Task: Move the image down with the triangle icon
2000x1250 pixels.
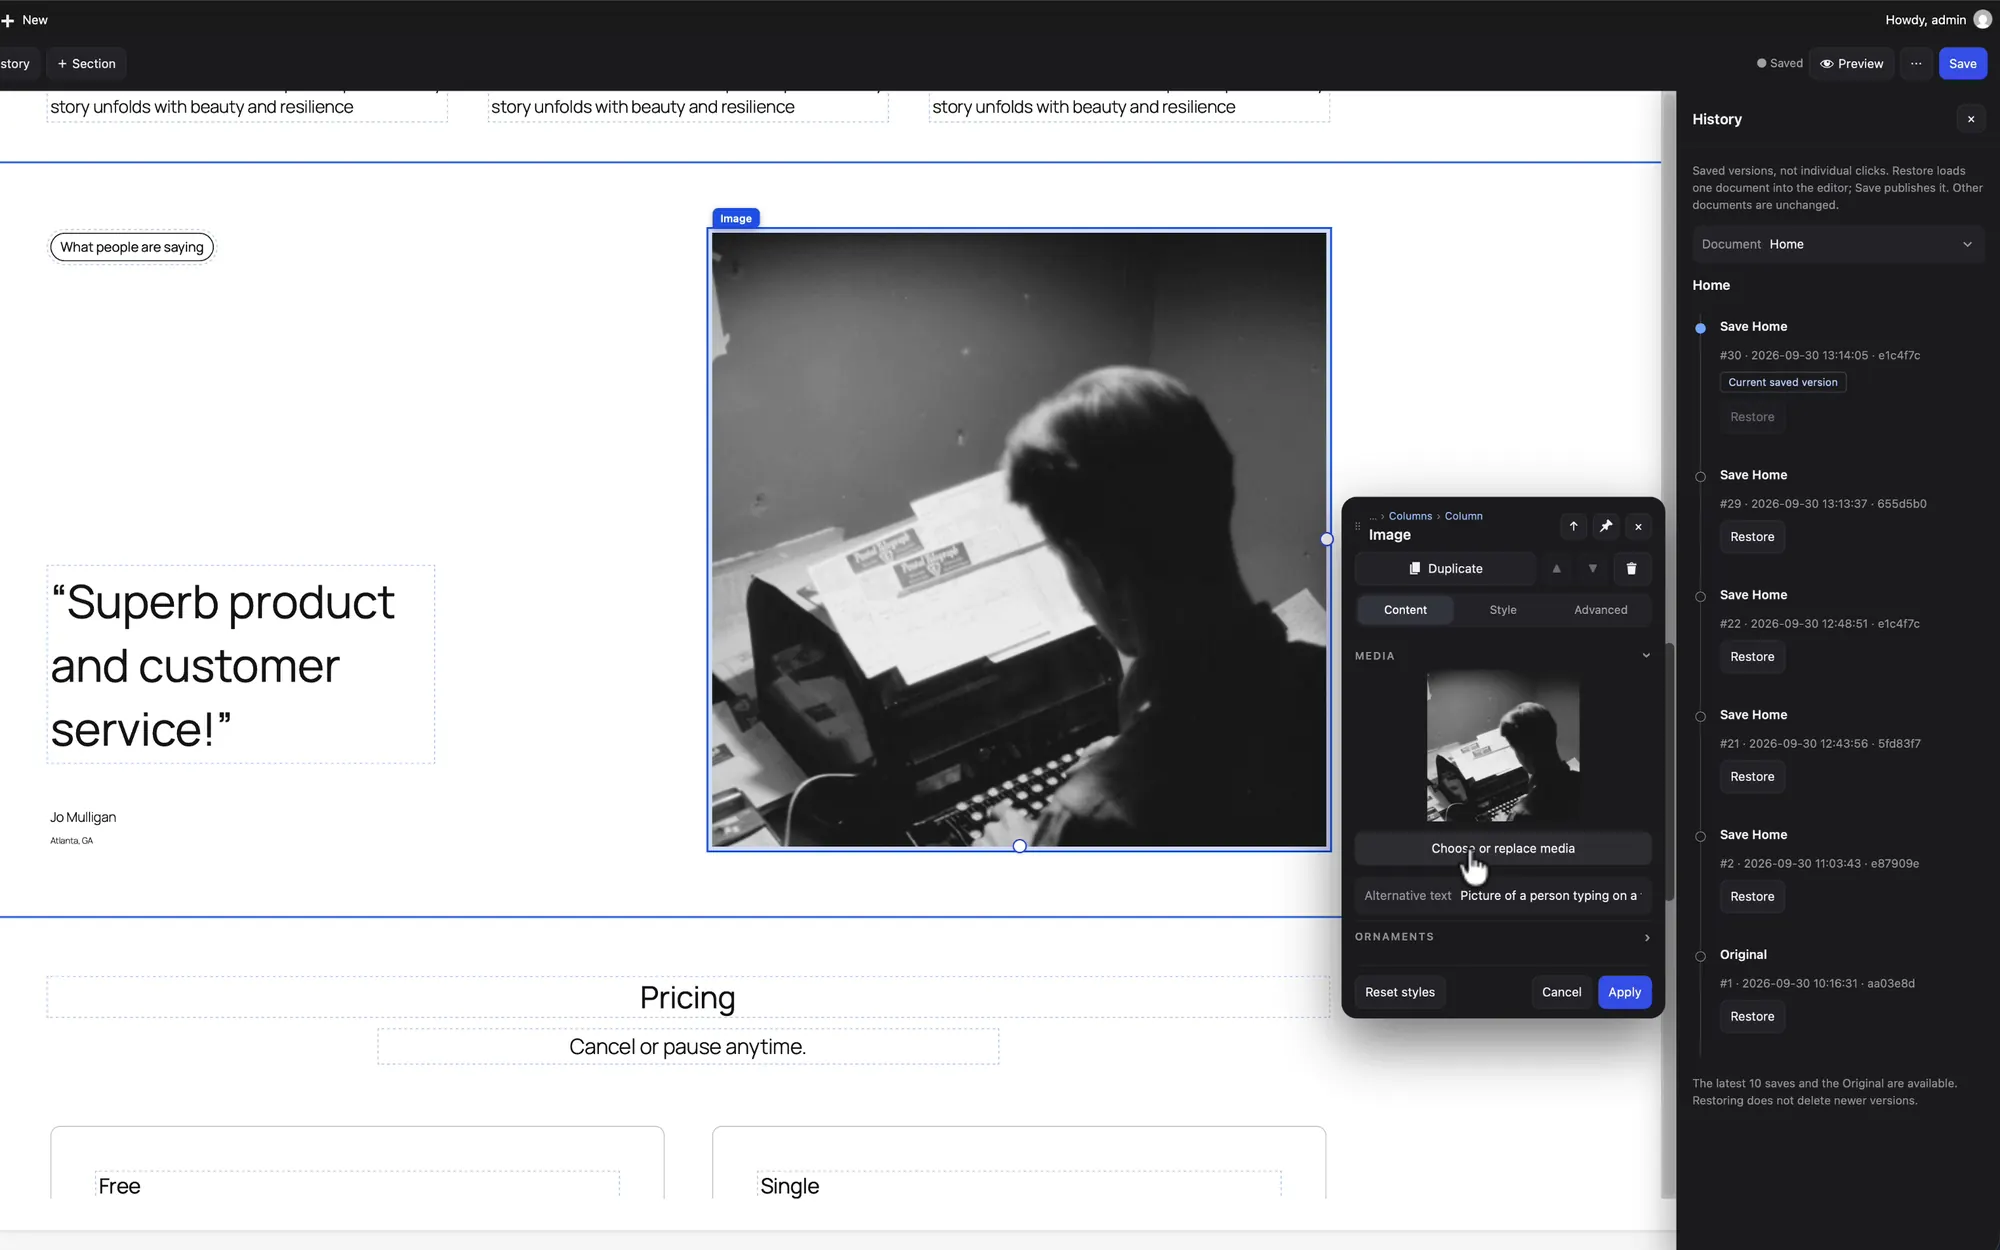Action: (x=1592, y=568)
